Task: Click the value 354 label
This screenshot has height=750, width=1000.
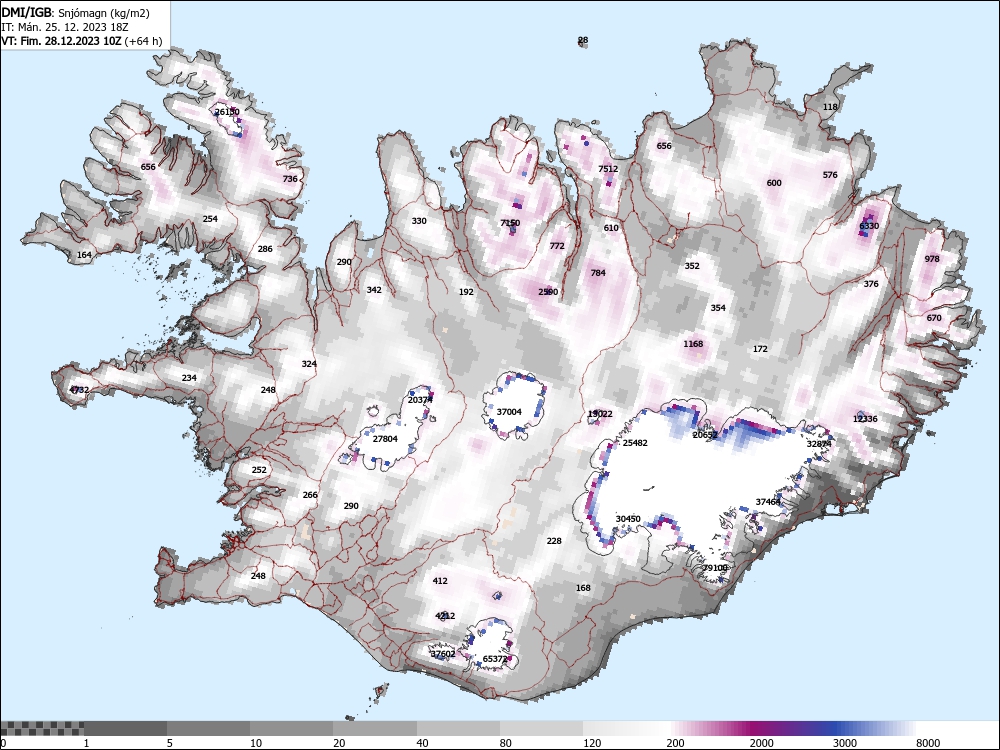Action: [718, 307]
